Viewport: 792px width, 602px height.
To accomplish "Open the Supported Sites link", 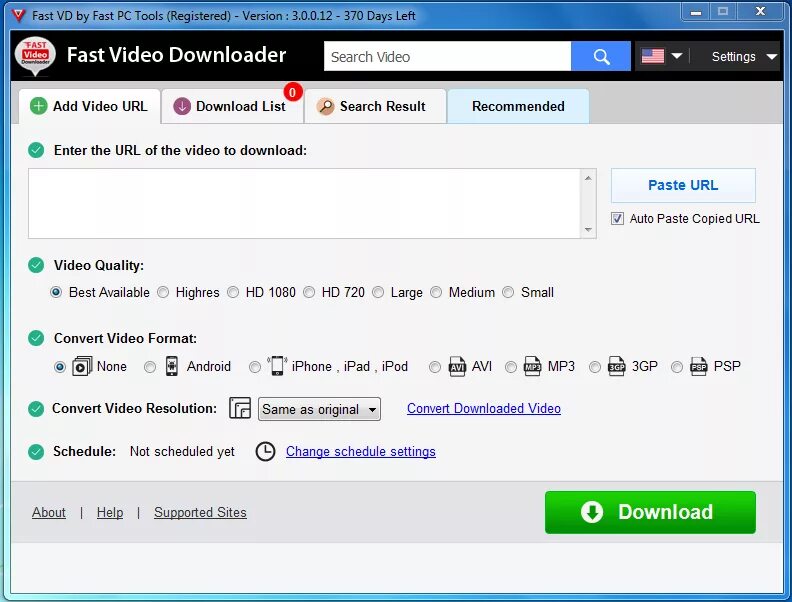I will [x=200, y=512].
